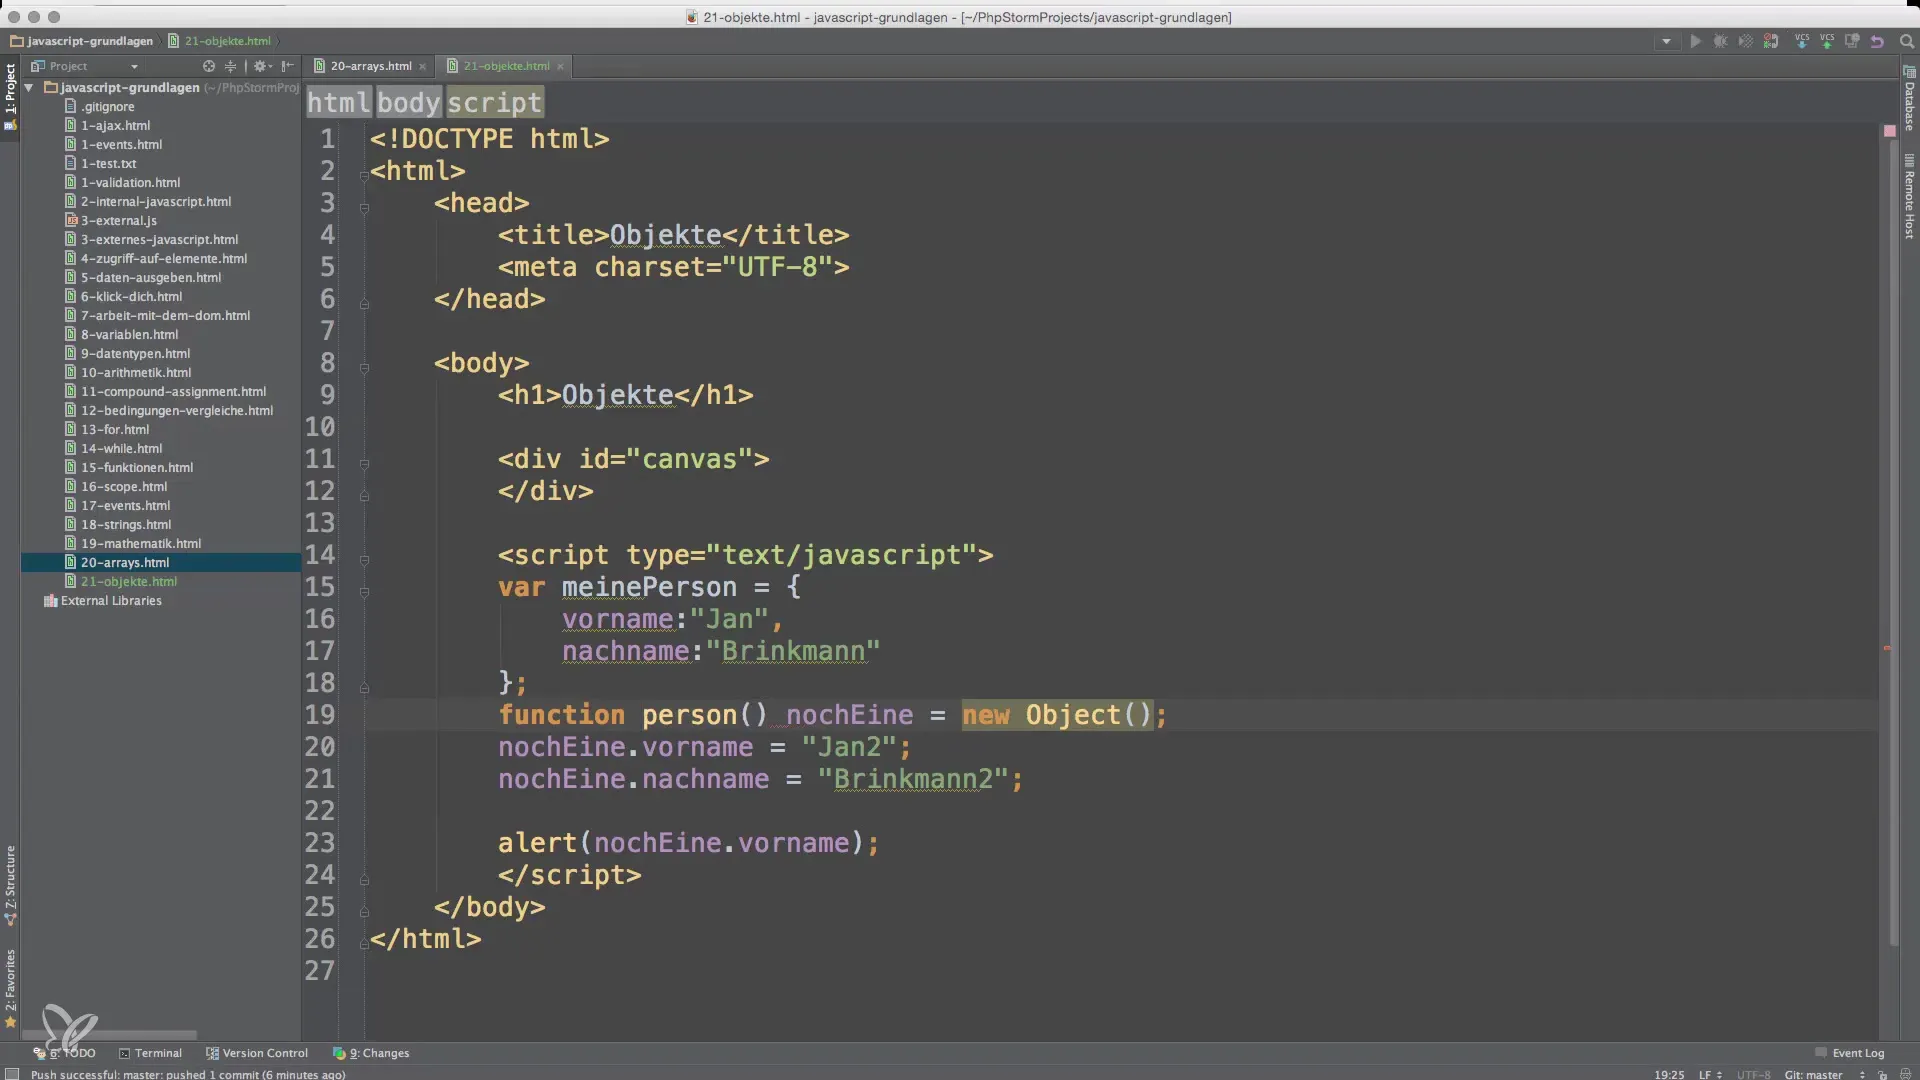Click the LF line separator selector
Viewport: 1920px width, 1080px height.
tap(1710, 1074)
